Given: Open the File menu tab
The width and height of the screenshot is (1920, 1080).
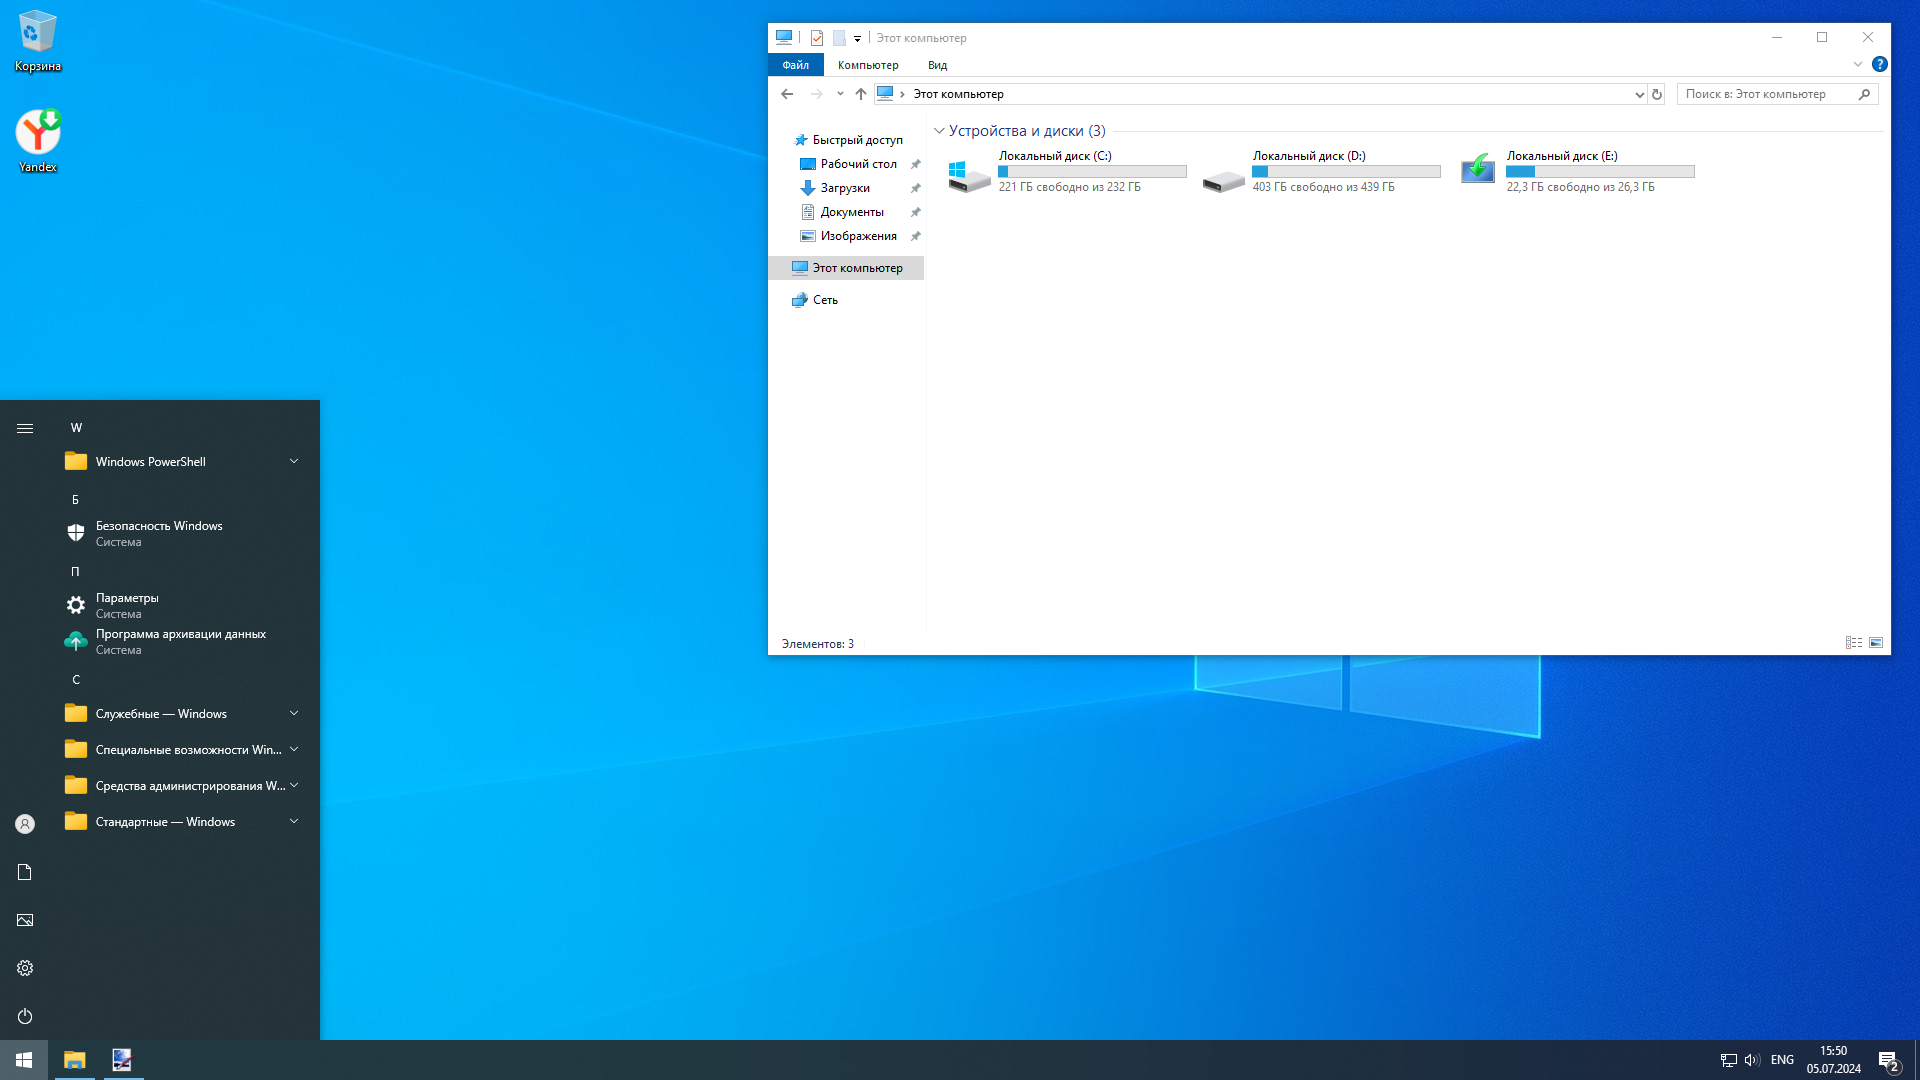Looking at the screenshot, I should [x=796, y=65].
